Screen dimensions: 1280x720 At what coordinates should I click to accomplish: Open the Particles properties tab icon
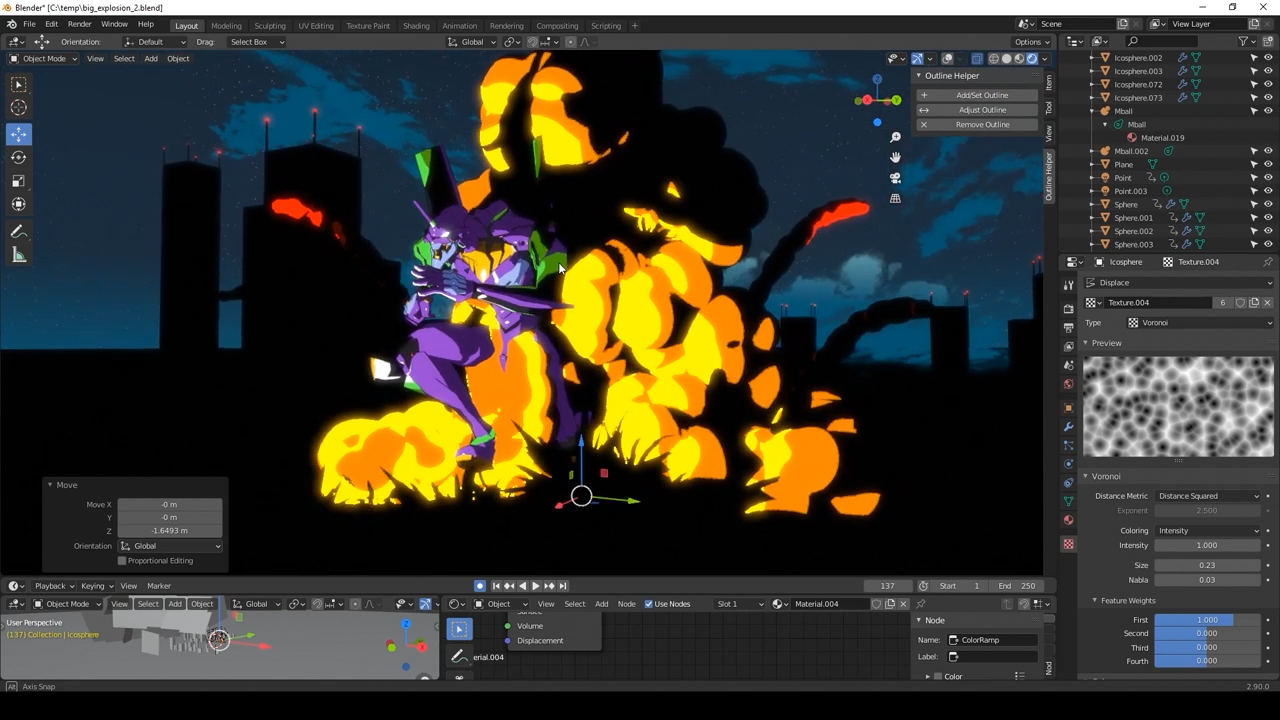click(x=1068, y=446)
